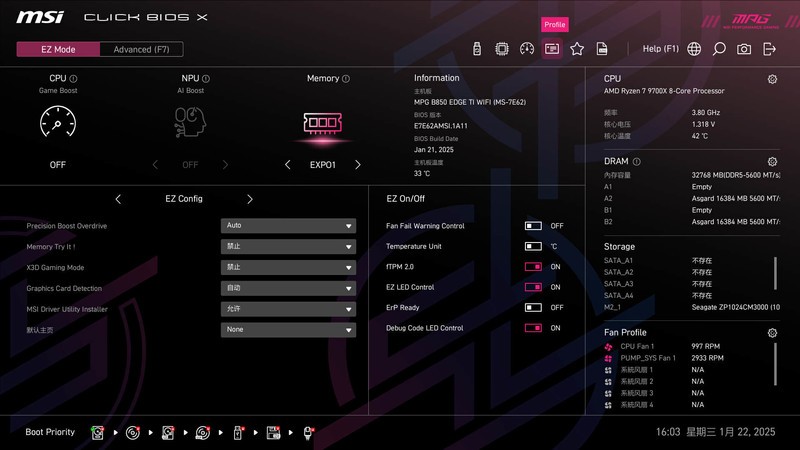This screenshot has width=800, height=450.
Task: Select the USB key boot device icon
Action: coord(238,433)
